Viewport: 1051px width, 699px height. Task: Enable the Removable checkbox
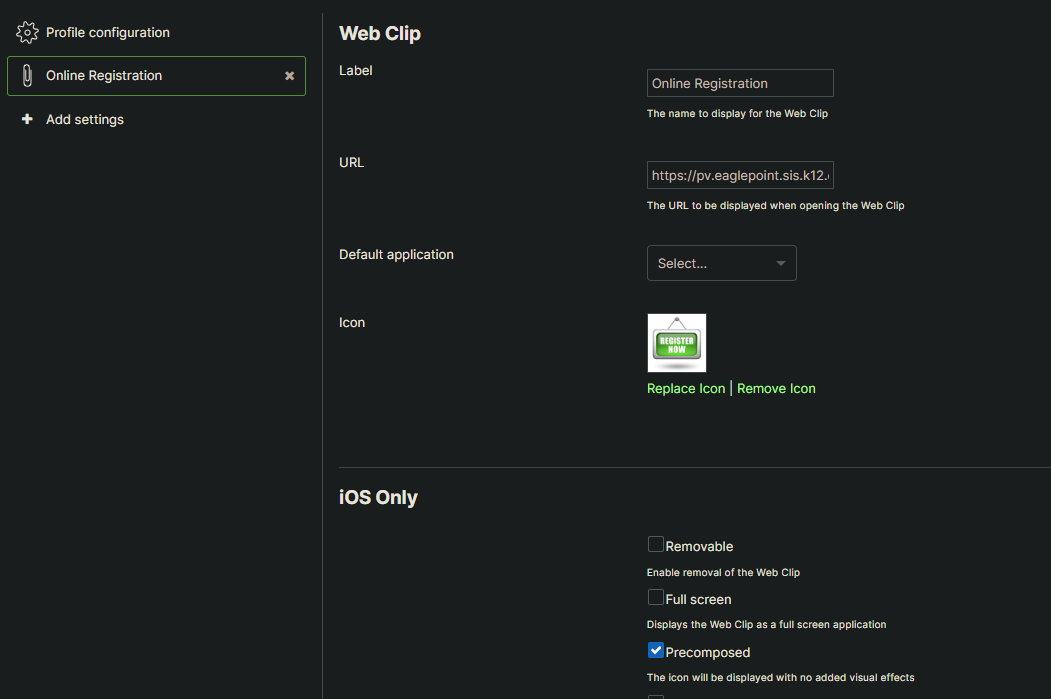coord(655,543)
